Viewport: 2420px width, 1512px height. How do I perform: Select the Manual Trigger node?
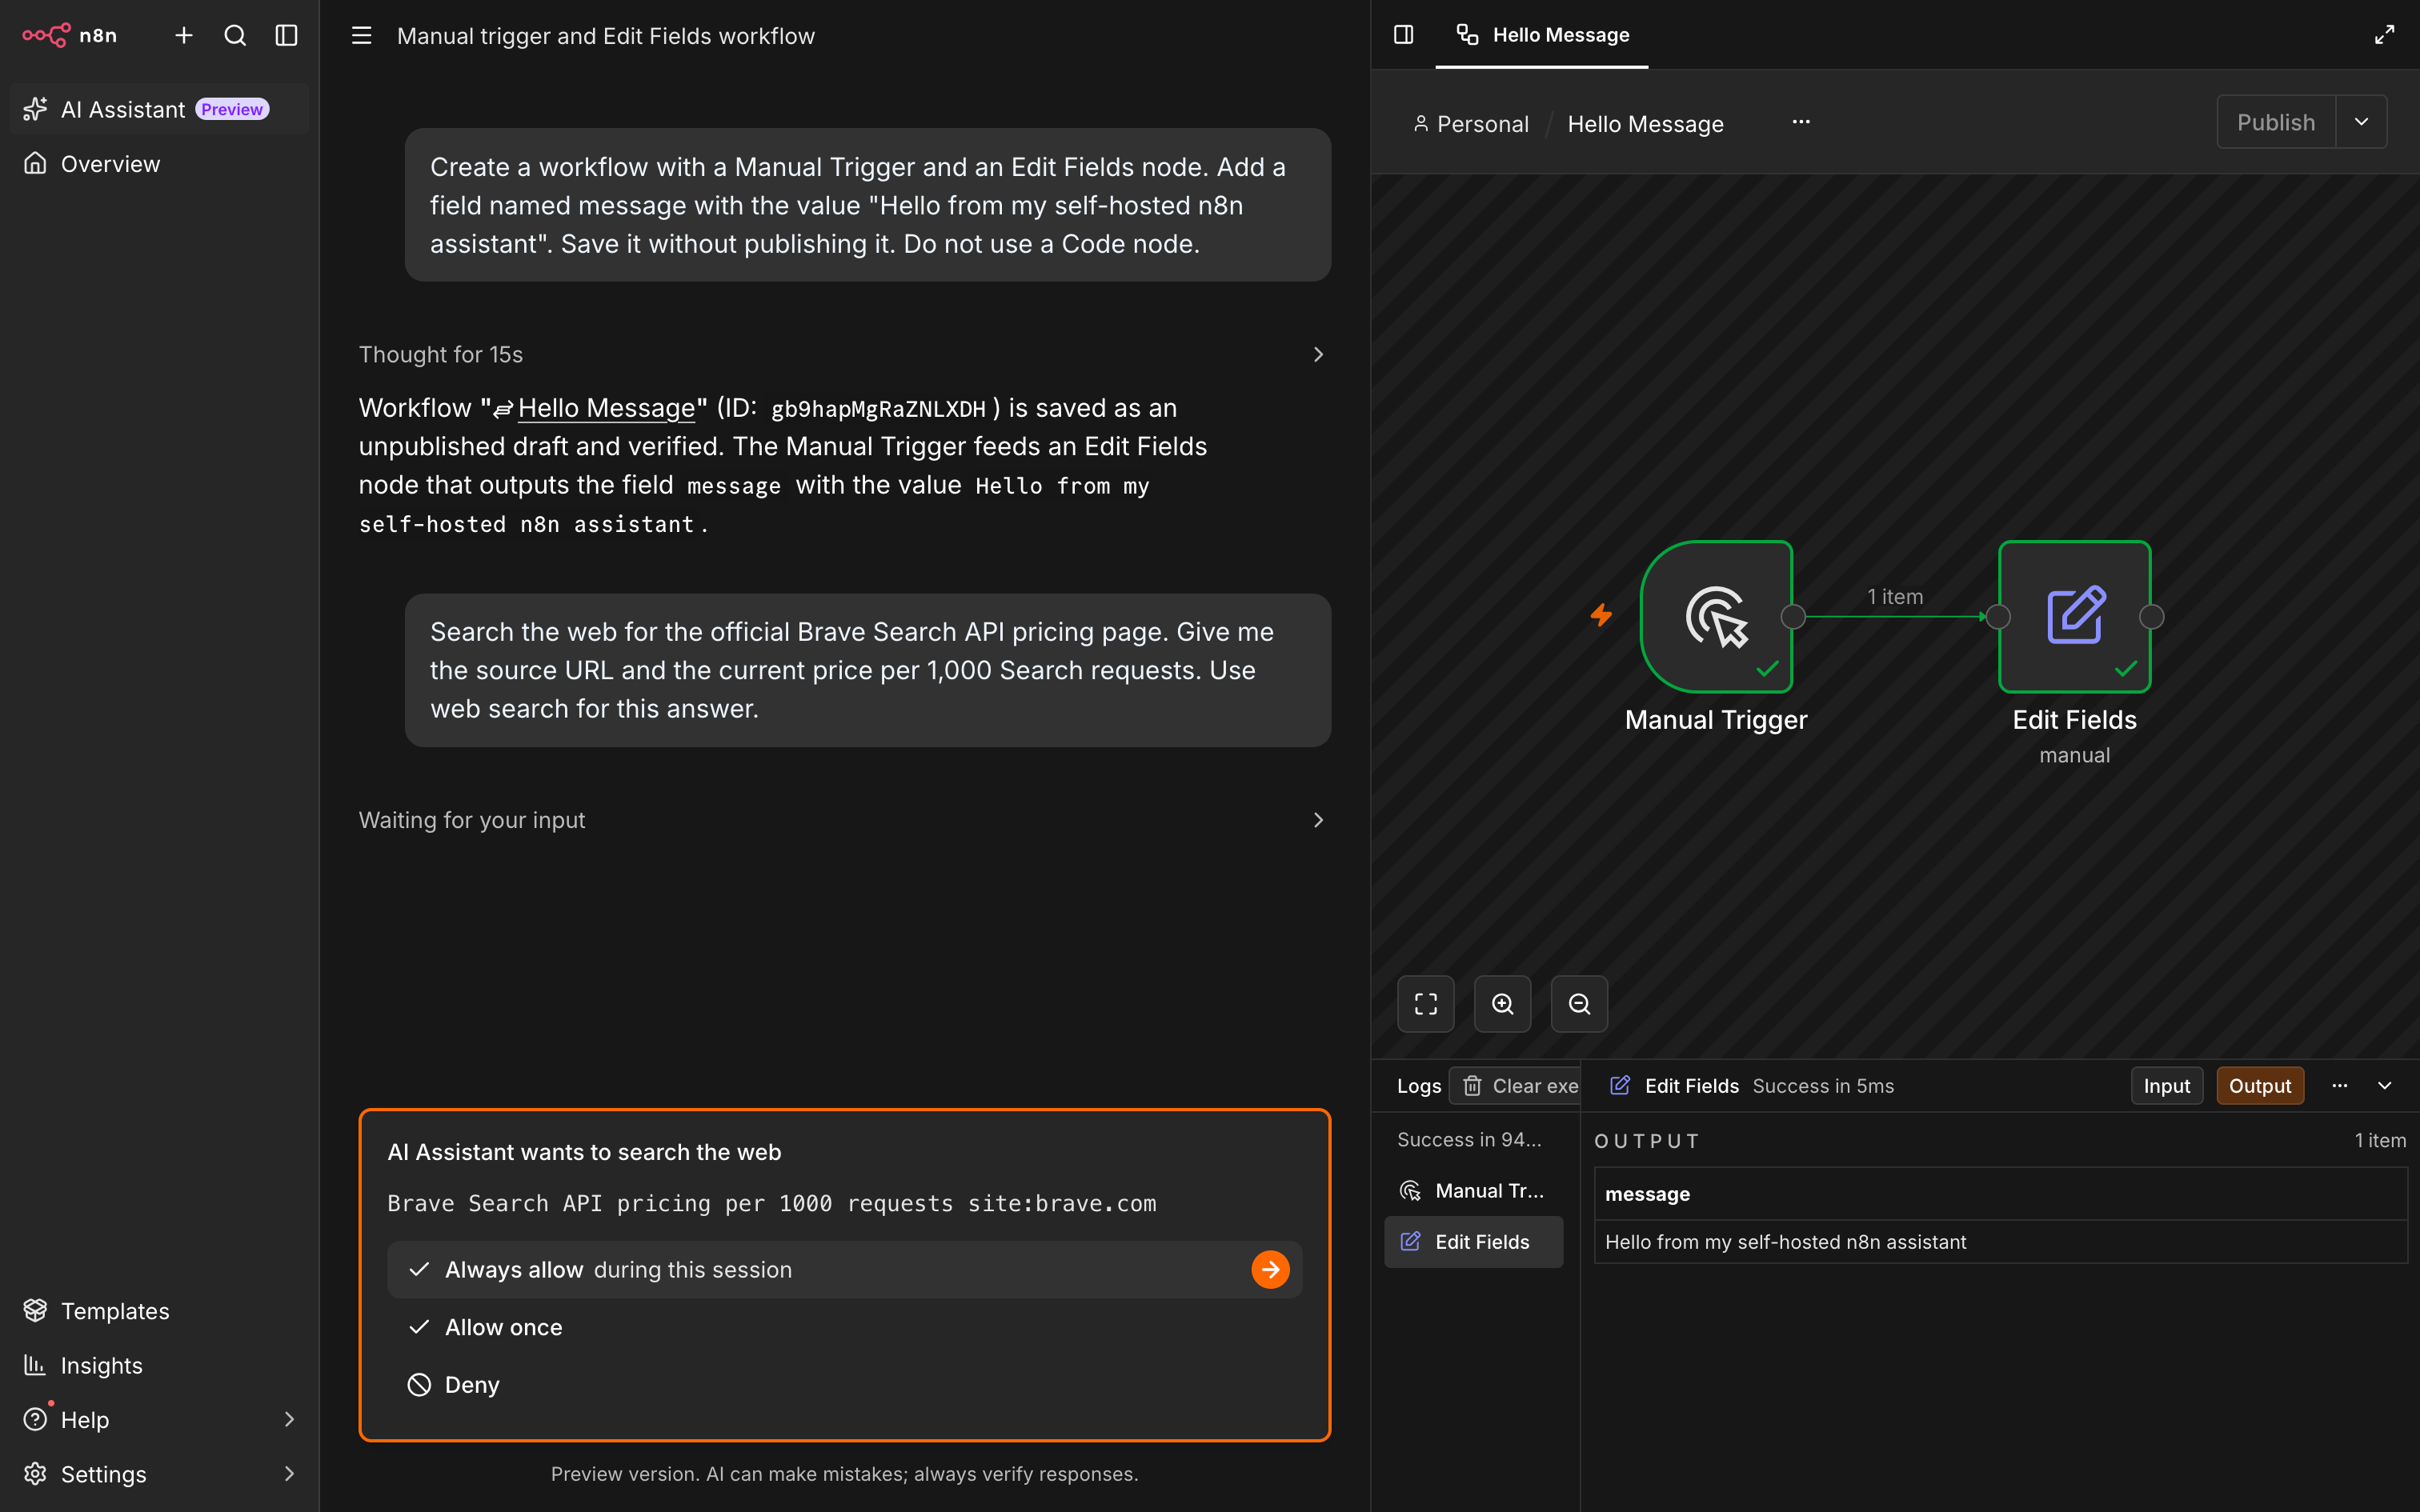[x=1717, y=617]
